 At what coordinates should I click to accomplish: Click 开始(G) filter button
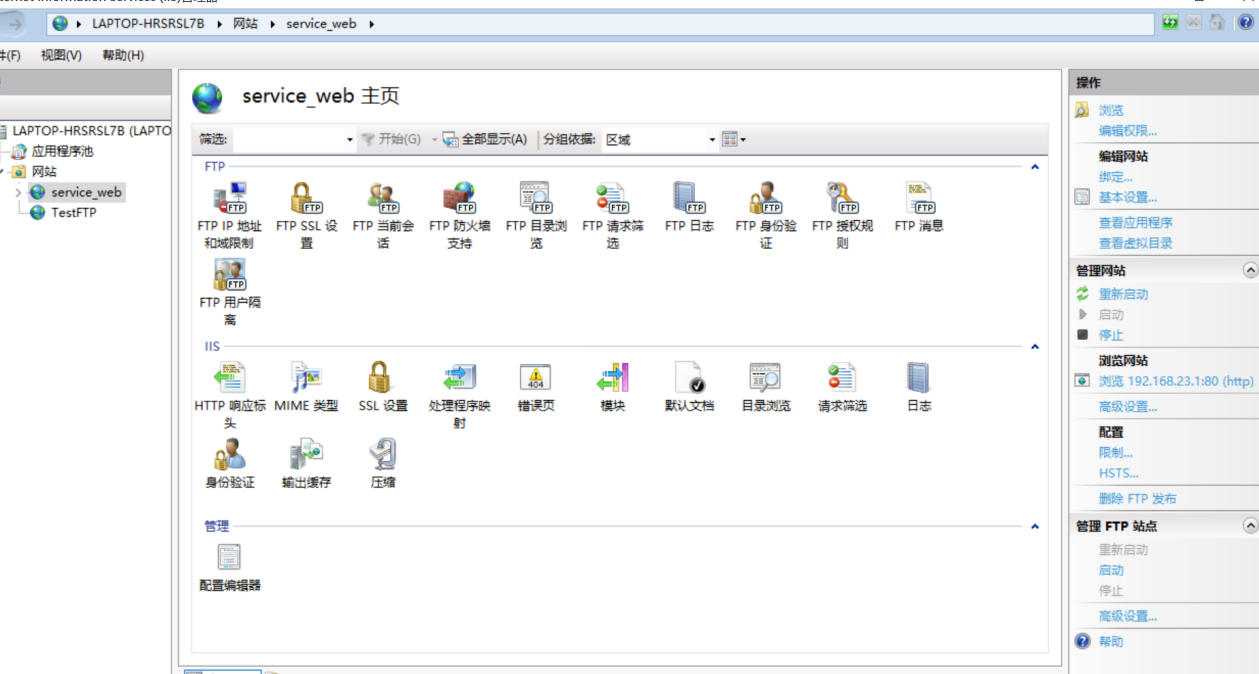(391, 140)
